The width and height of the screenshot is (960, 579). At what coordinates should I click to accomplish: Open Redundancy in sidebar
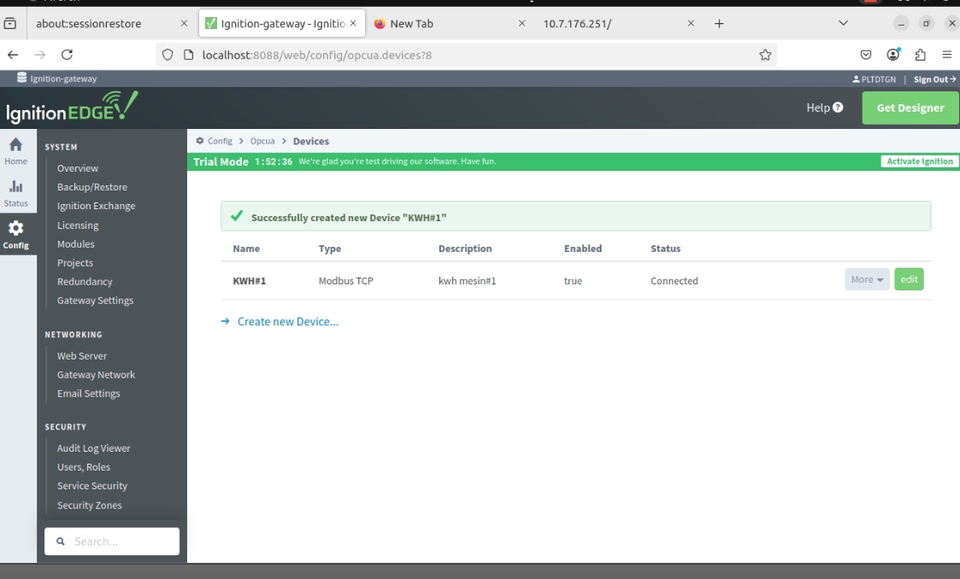tap(84, 282)
